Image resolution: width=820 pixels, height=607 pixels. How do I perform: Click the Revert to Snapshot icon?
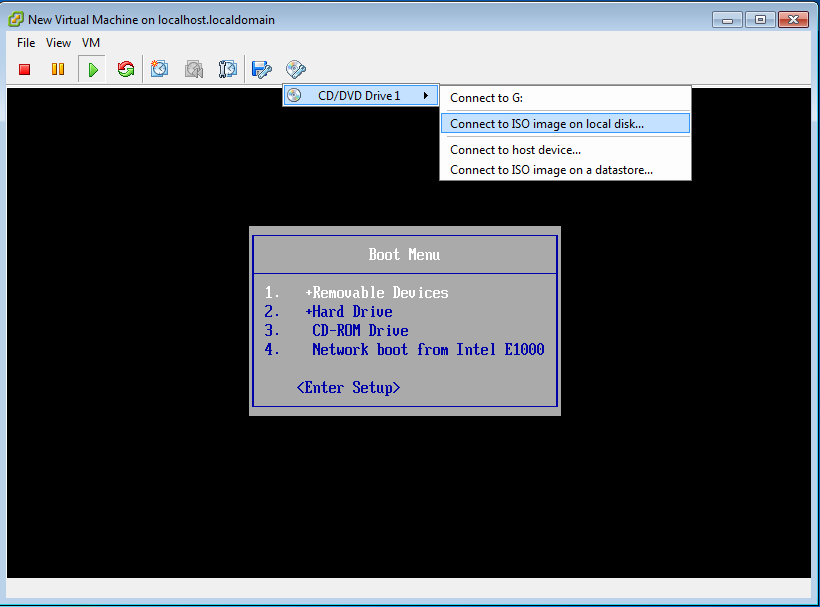click(x=193, y=69)
